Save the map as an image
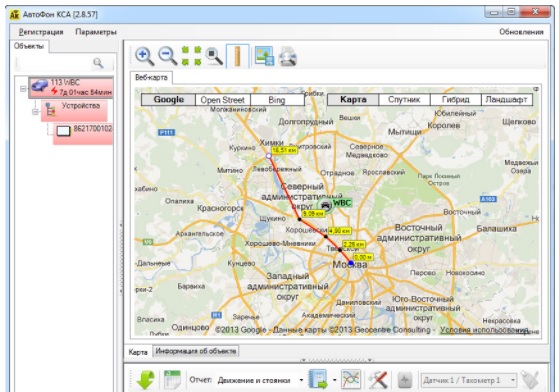 (265, 56)
